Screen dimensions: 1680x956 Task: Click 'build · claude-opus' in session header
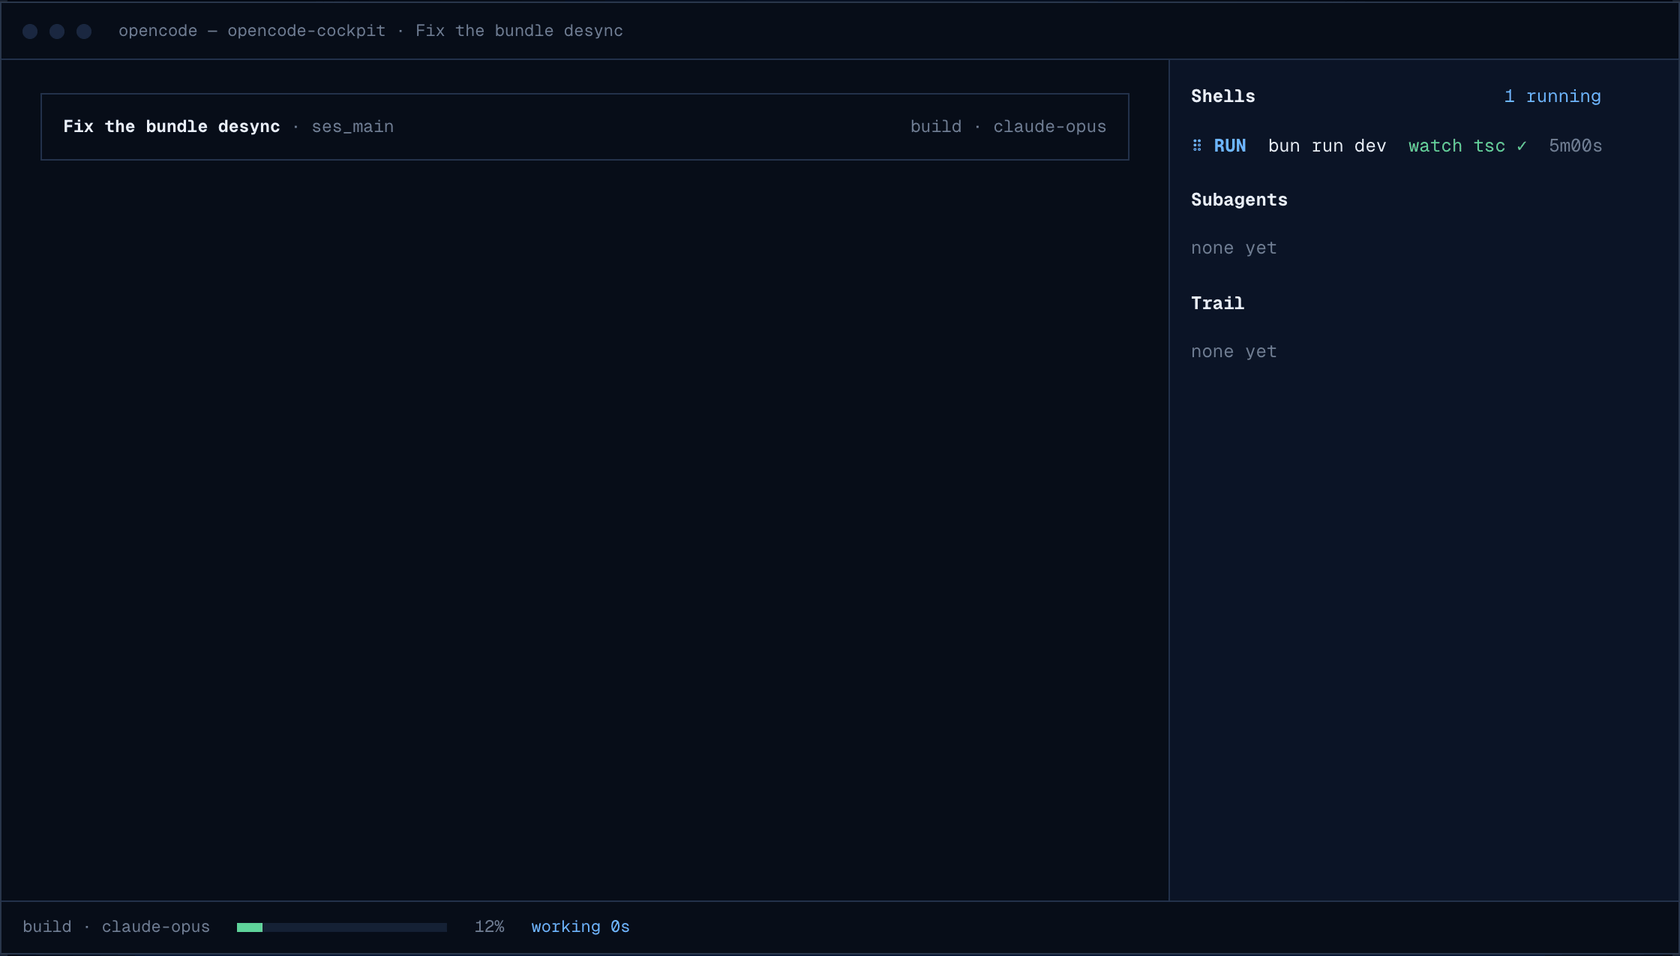(1008, 127)
